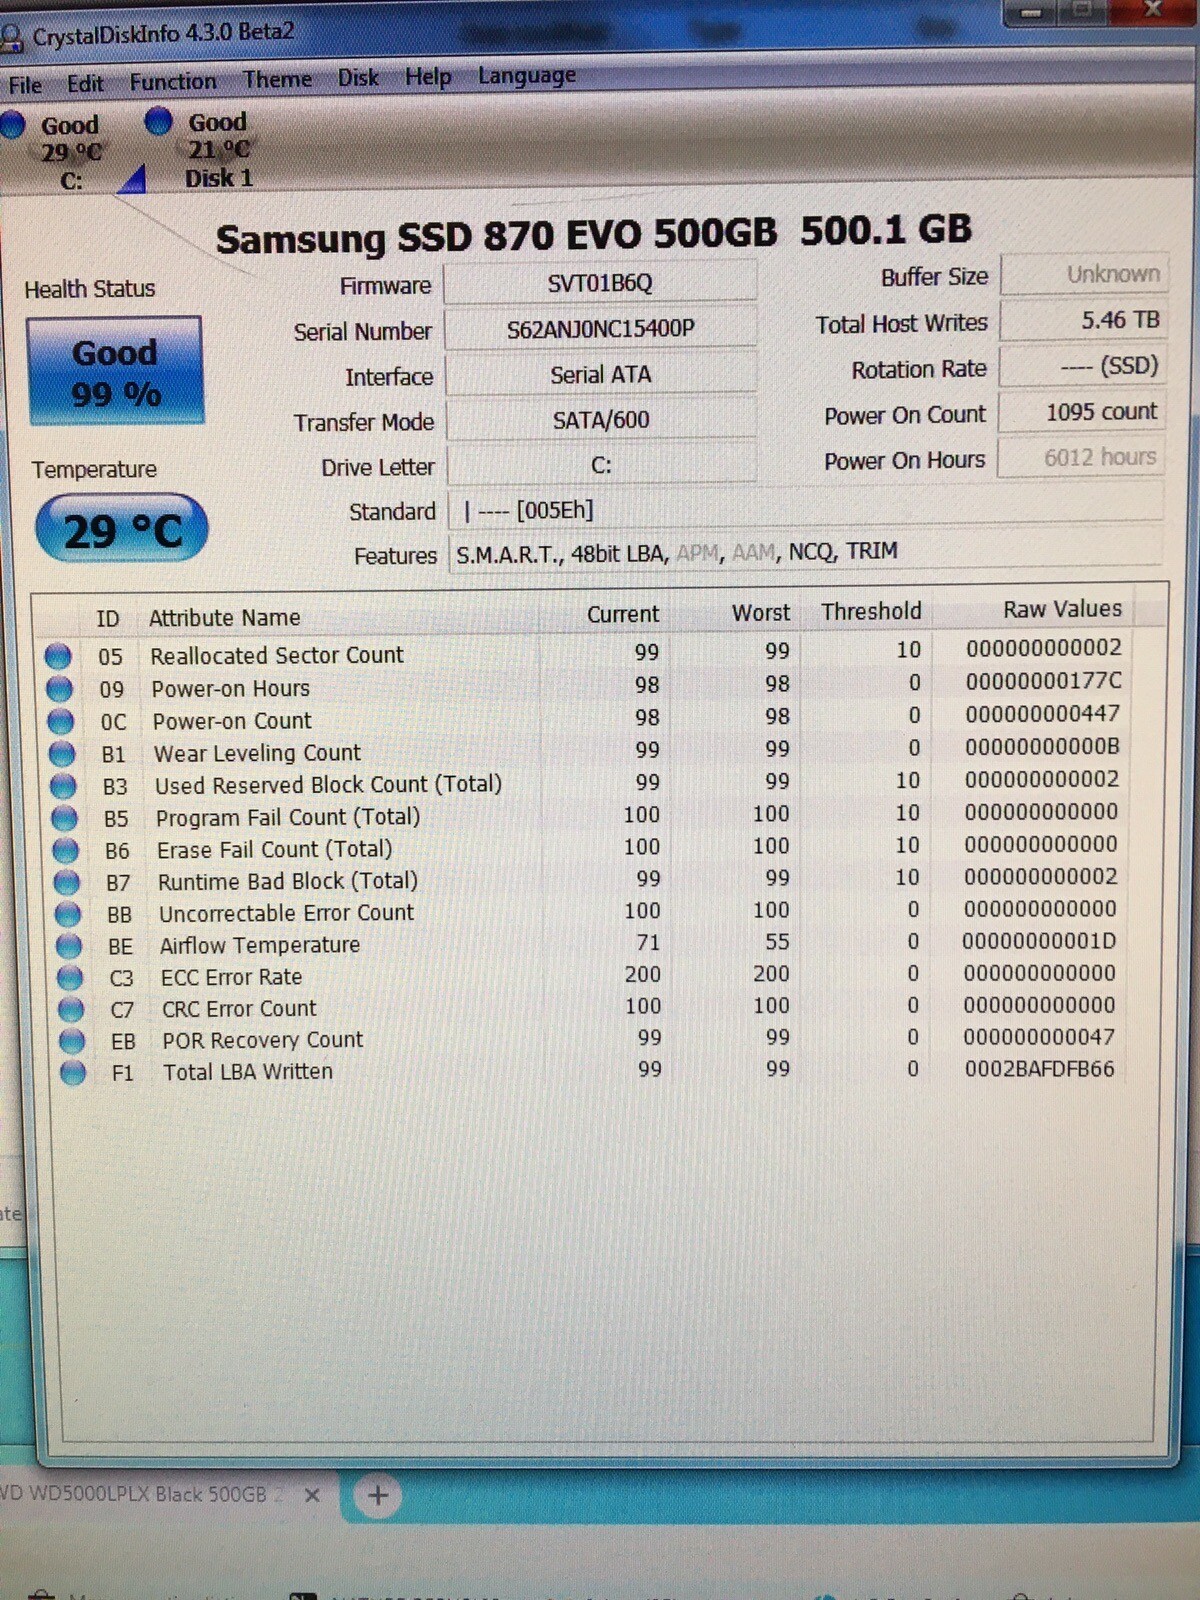Viewport: 1200px width, 1600px height.
Task: Switch to the WD WD5000LPLX Black 500GB tab
Action: pos(140,1494)
